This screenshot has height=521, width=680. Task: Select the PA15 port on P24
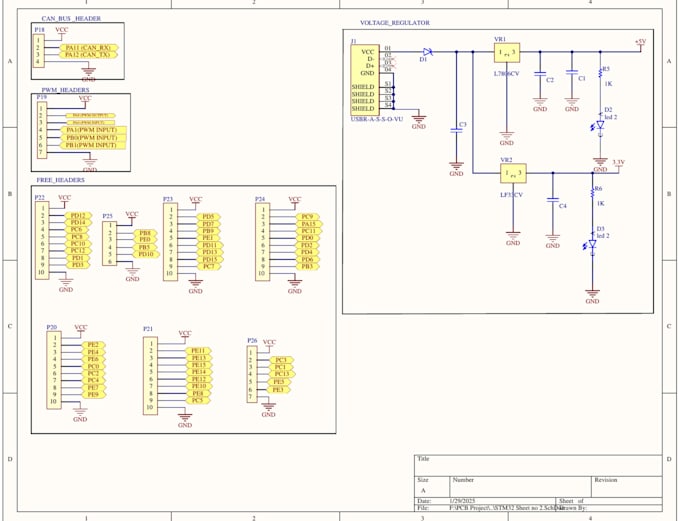(309, 224)
